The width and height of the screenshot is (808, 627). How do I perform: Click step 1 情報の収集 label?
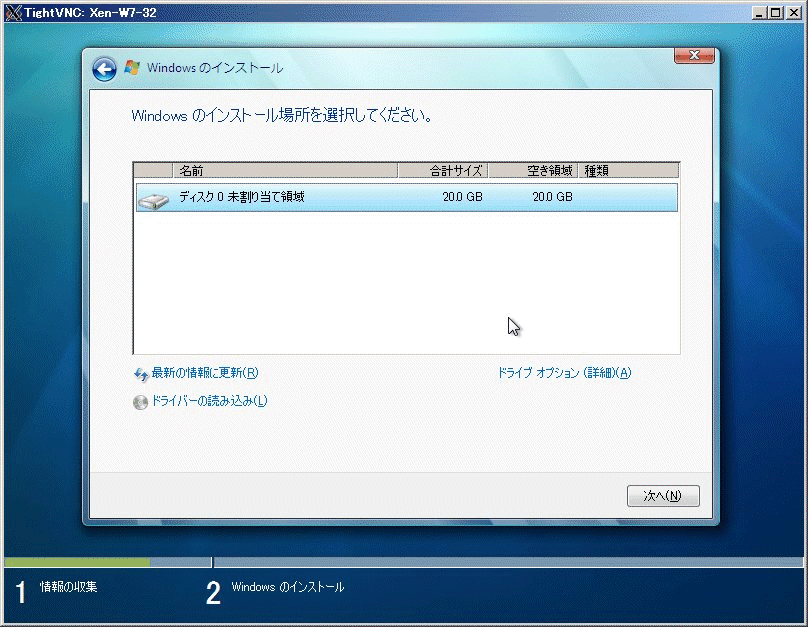coord(69,587)
